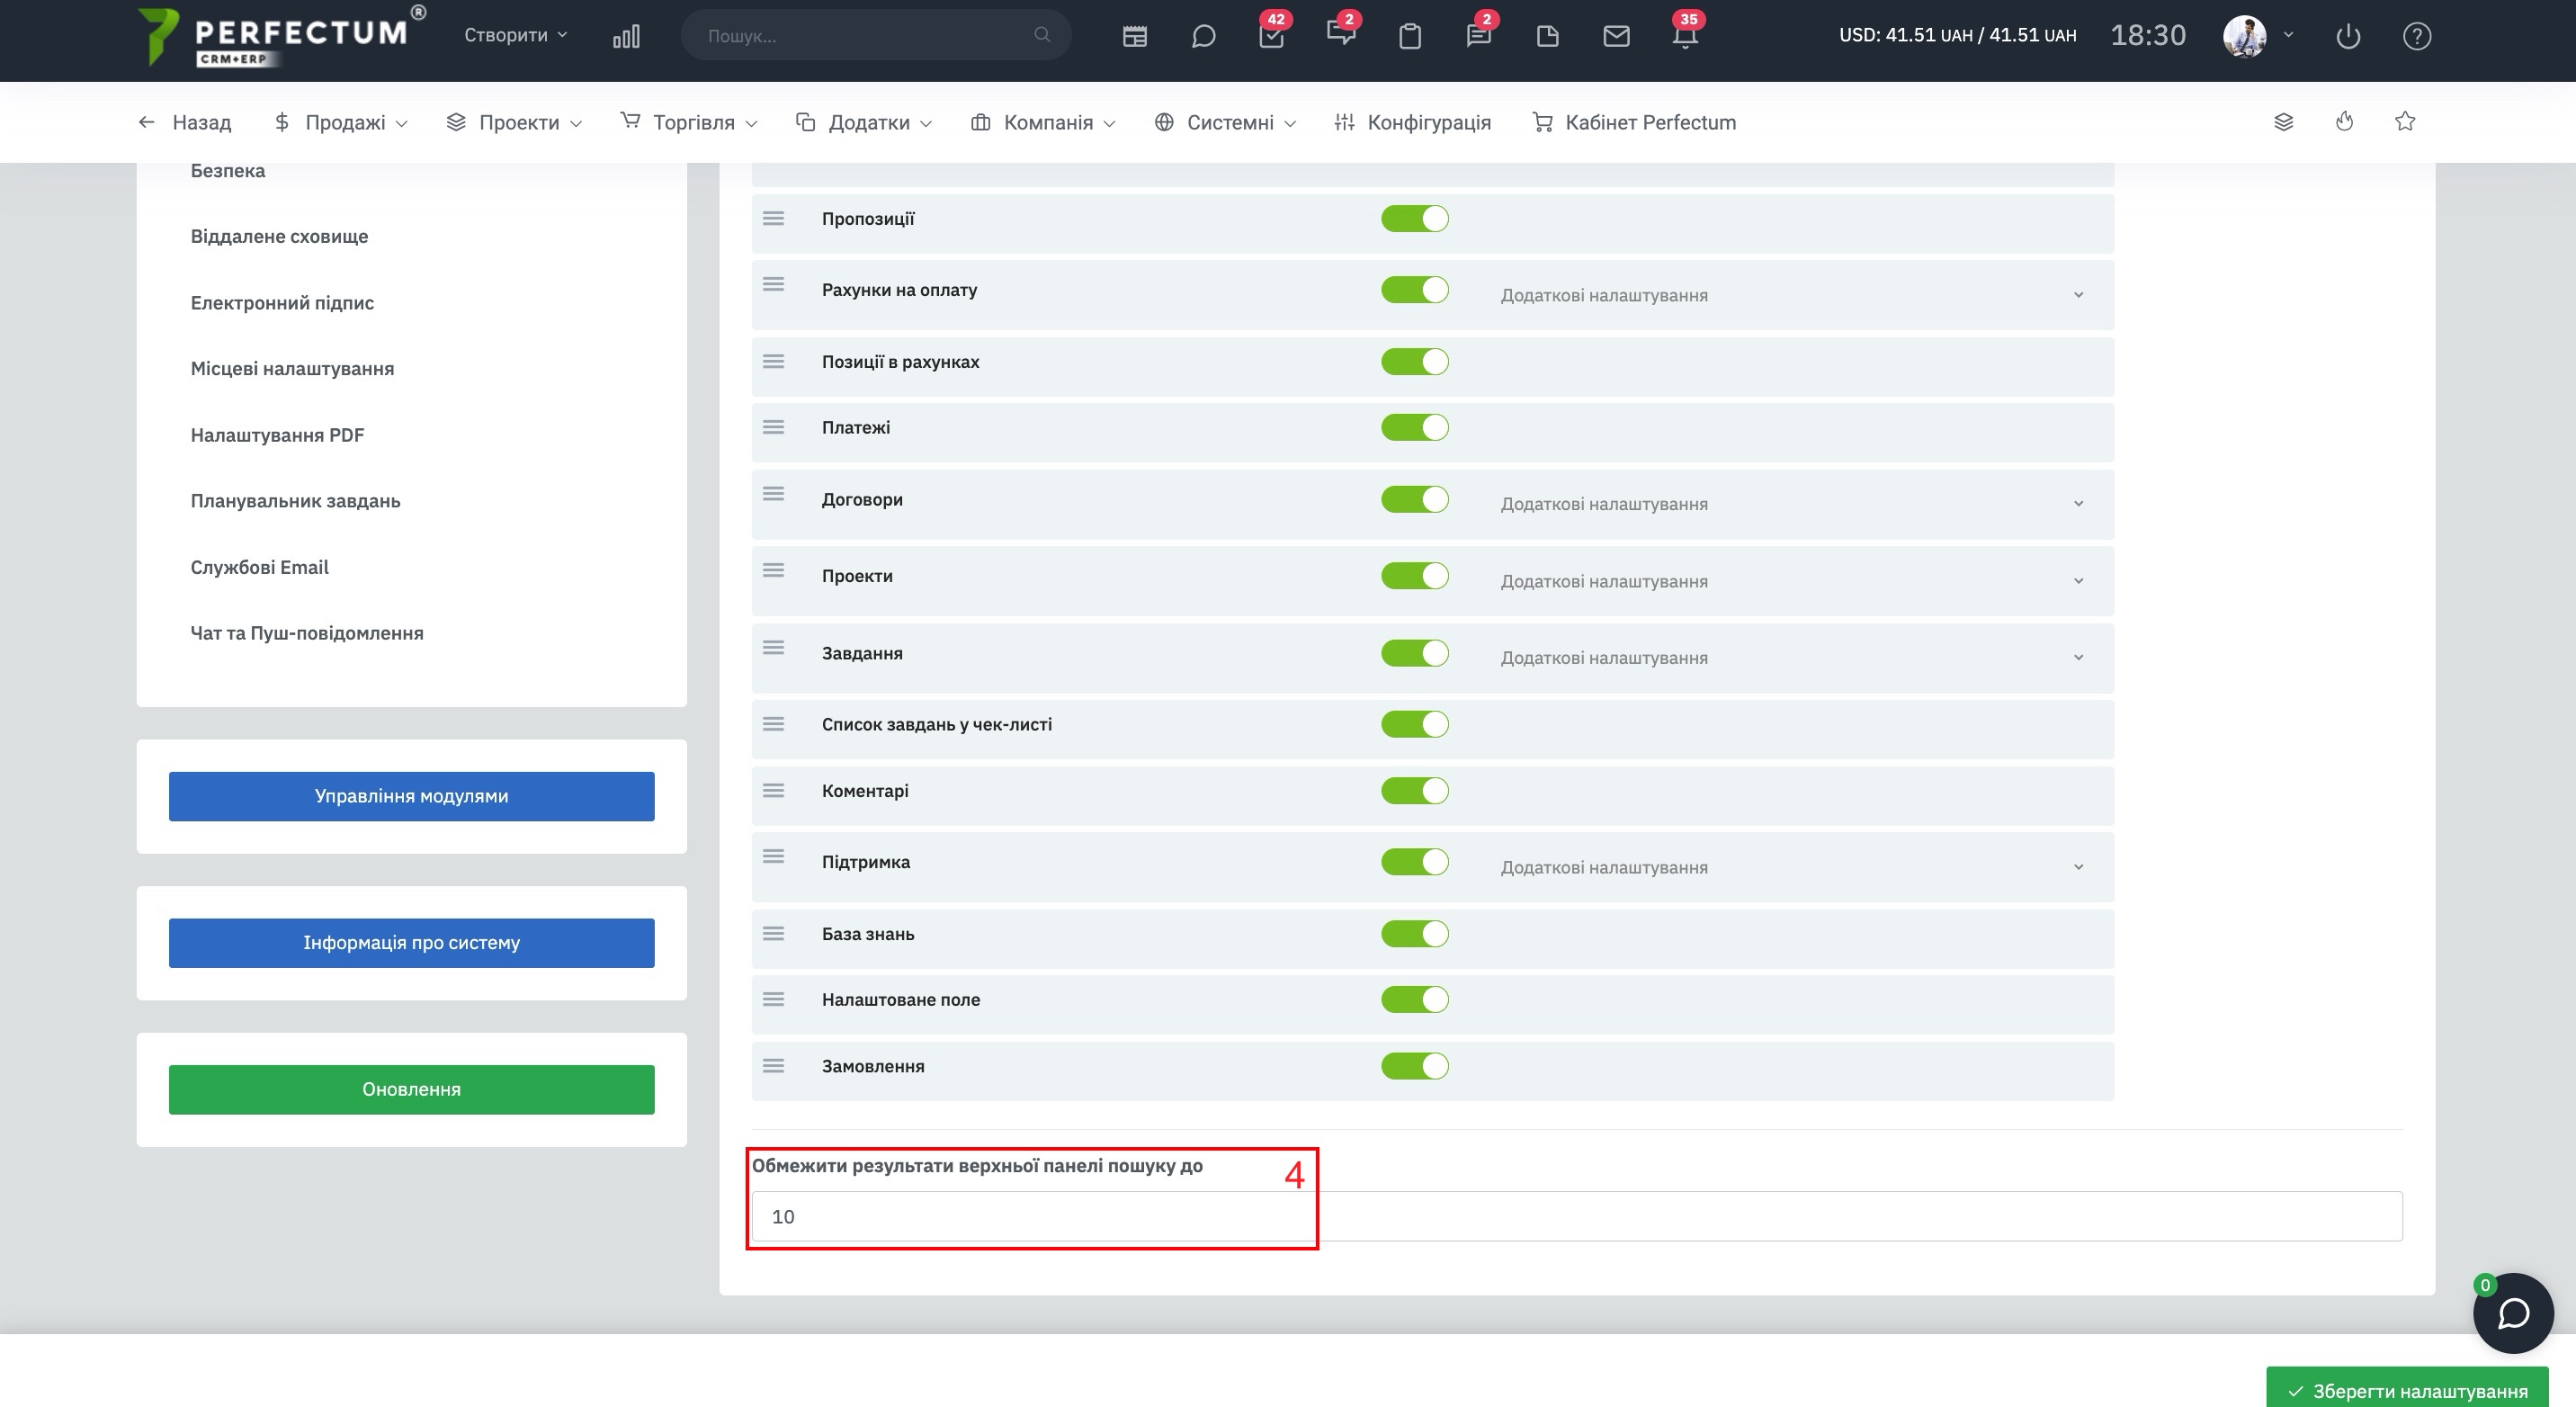Image resolution: width=2576 pixels, height=1407 pixels.
Task: Click the Інформація про систему button
Action: tap(411, 943)
